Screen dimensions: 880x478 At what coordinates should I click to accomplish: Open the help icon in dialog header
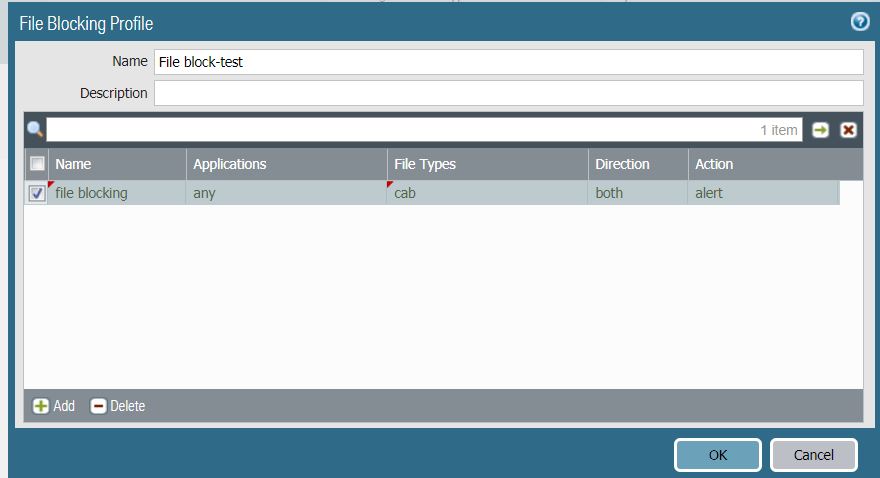859,22
